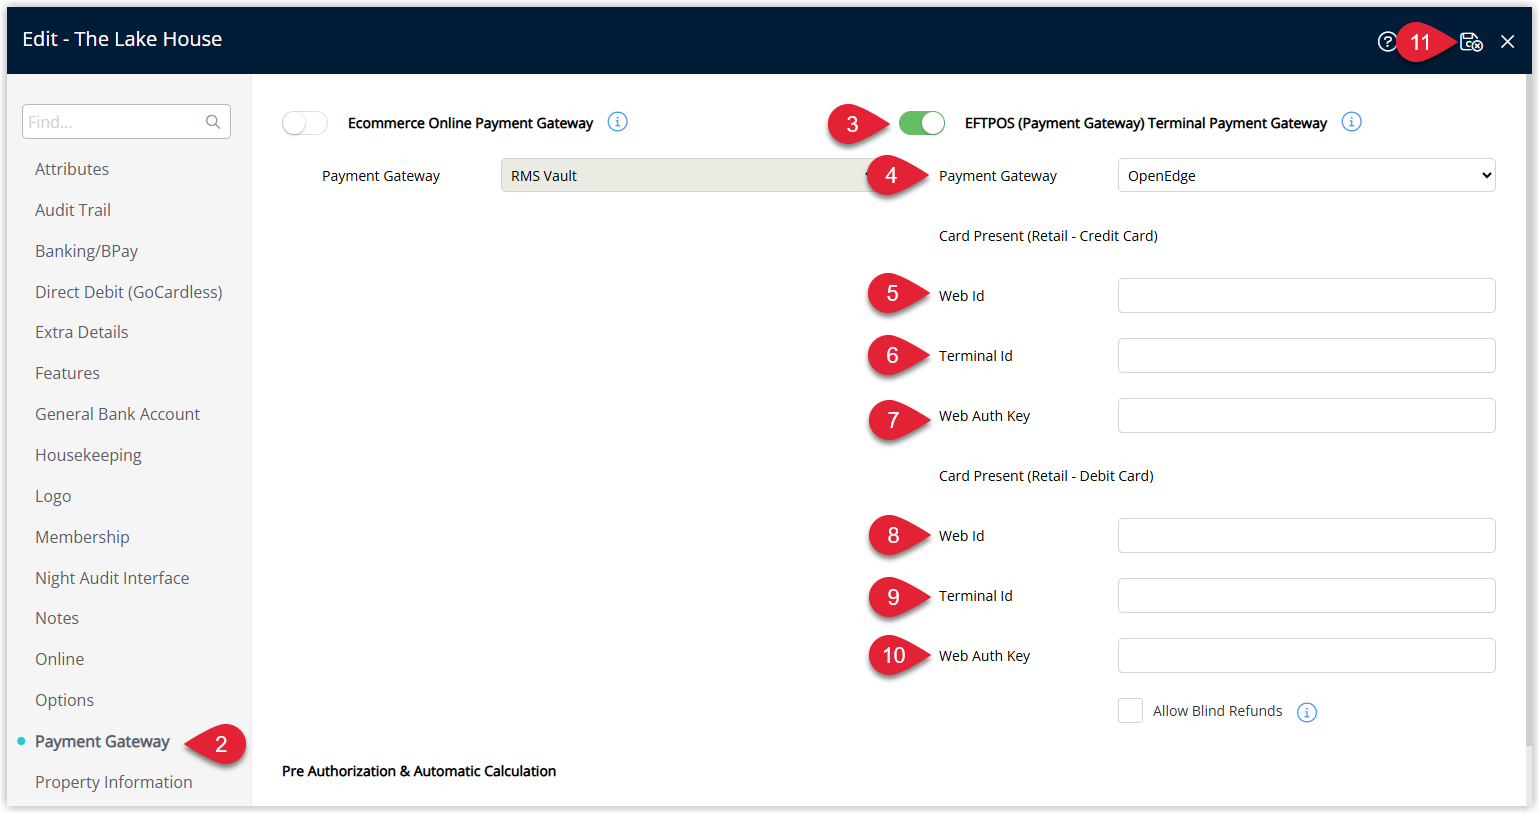Click Debit Card Web Auth Key field
The image size is (1540, 814).
(1307, 655)
